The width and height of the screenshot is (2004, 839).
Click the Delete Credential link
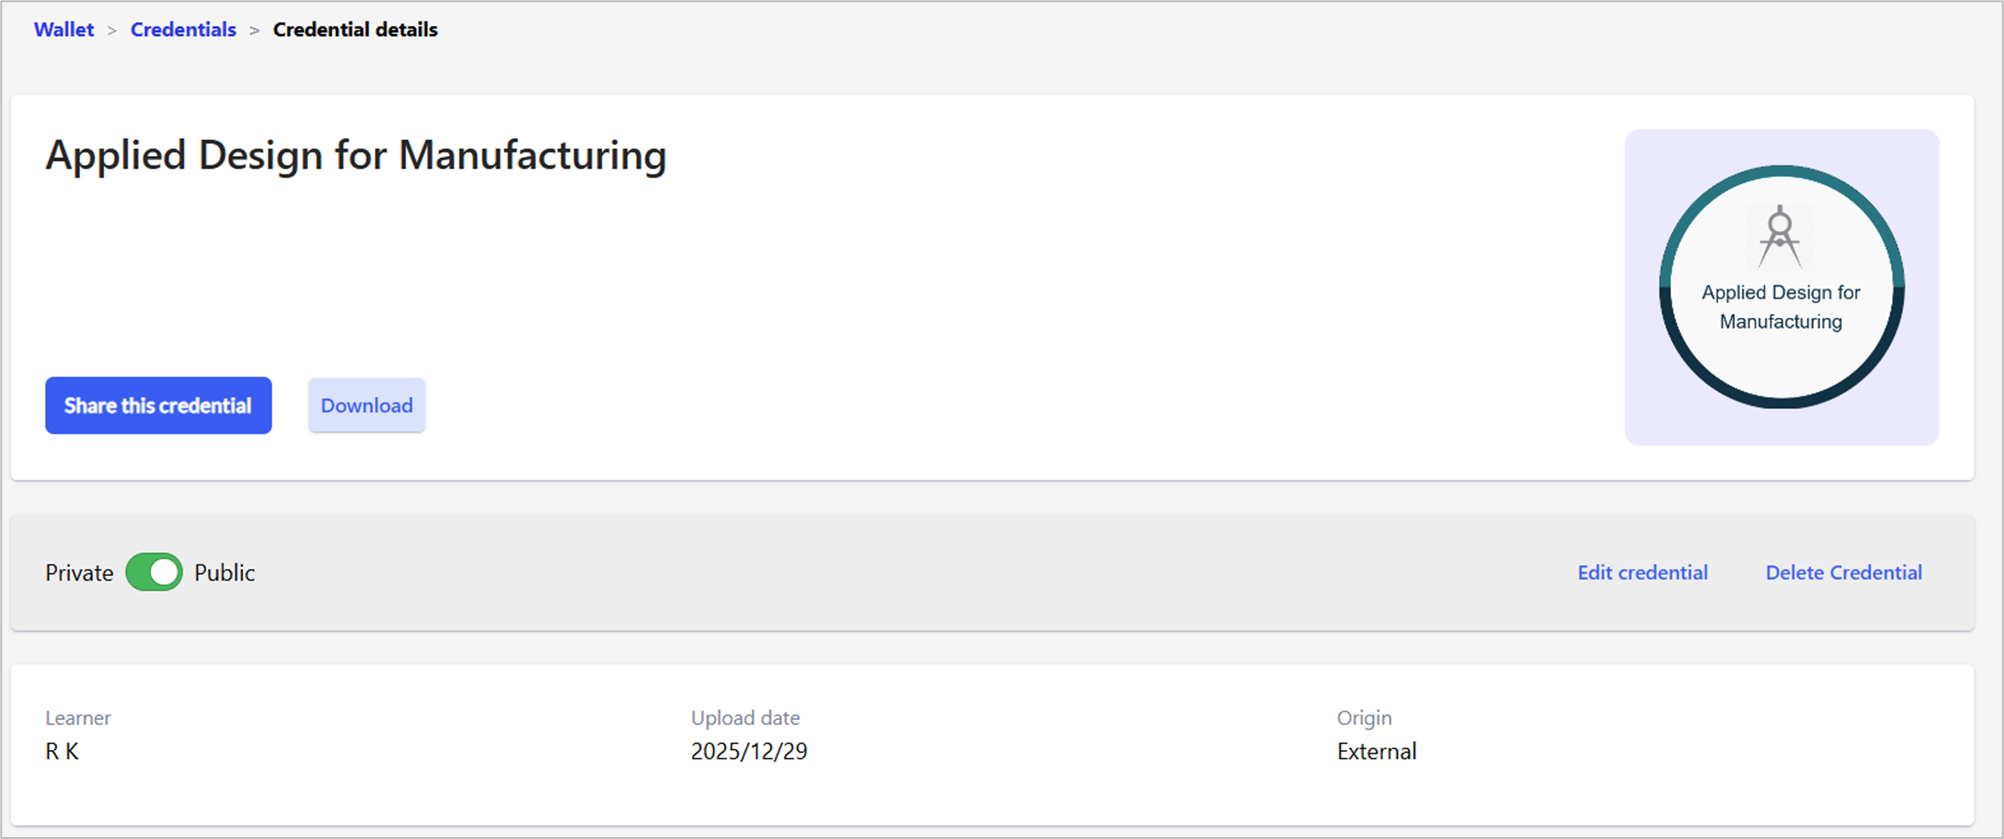click(x=1843, y=572)
